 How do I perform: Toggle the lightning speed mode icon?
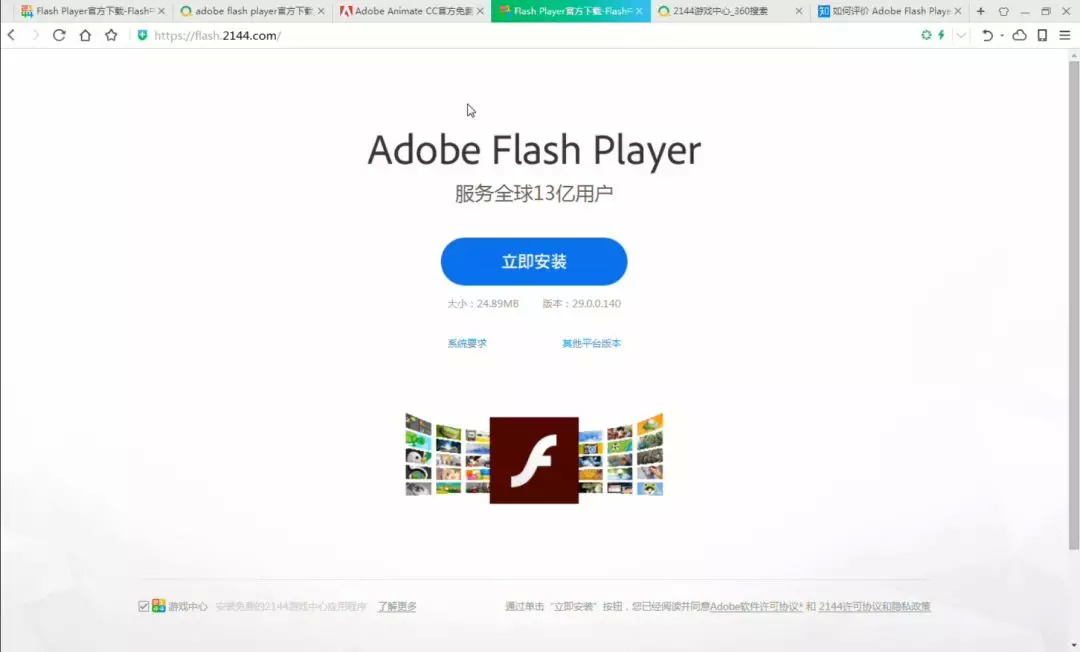coord(941,35)
